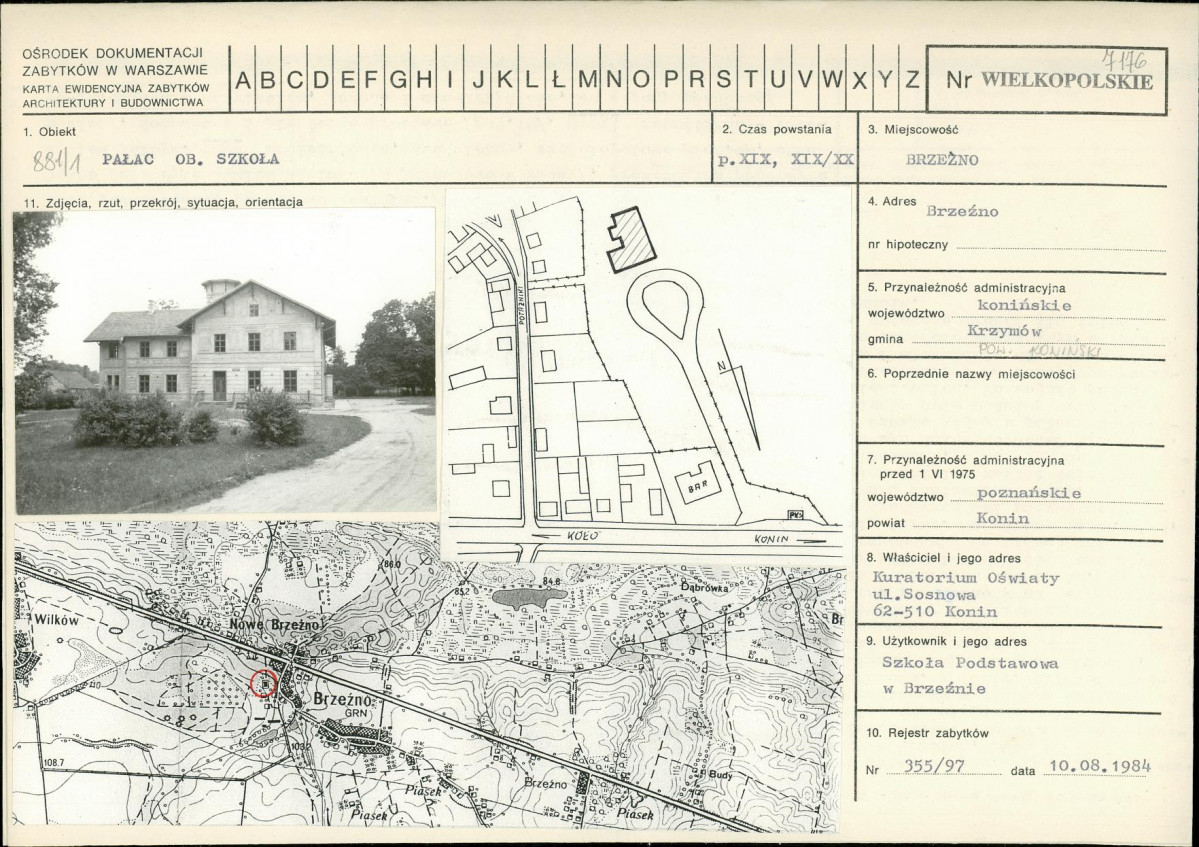The width and height of the screenshot is (1199, 847).
Task: Click letter 'S' in the alphabet index
Action: (723, 80)
